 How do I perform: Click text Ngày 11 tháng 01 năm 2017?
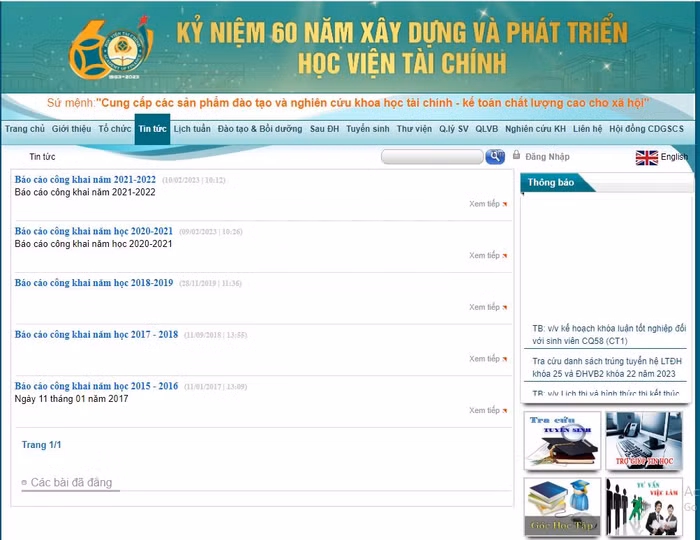[71, 399]
